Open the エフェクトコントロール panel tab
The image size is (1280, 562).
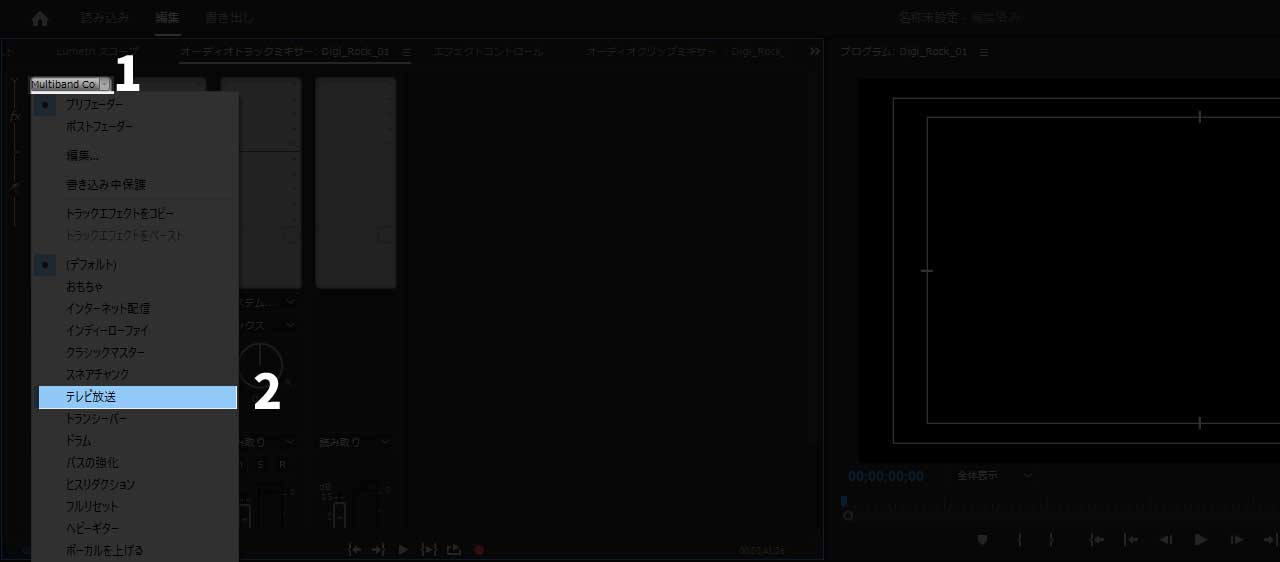click(489, 51)
